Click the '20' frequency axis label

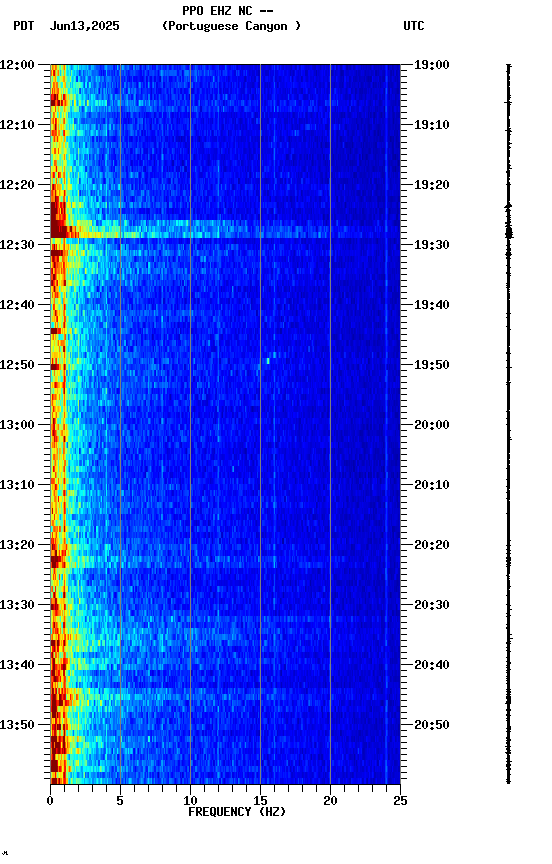(330, 801)
